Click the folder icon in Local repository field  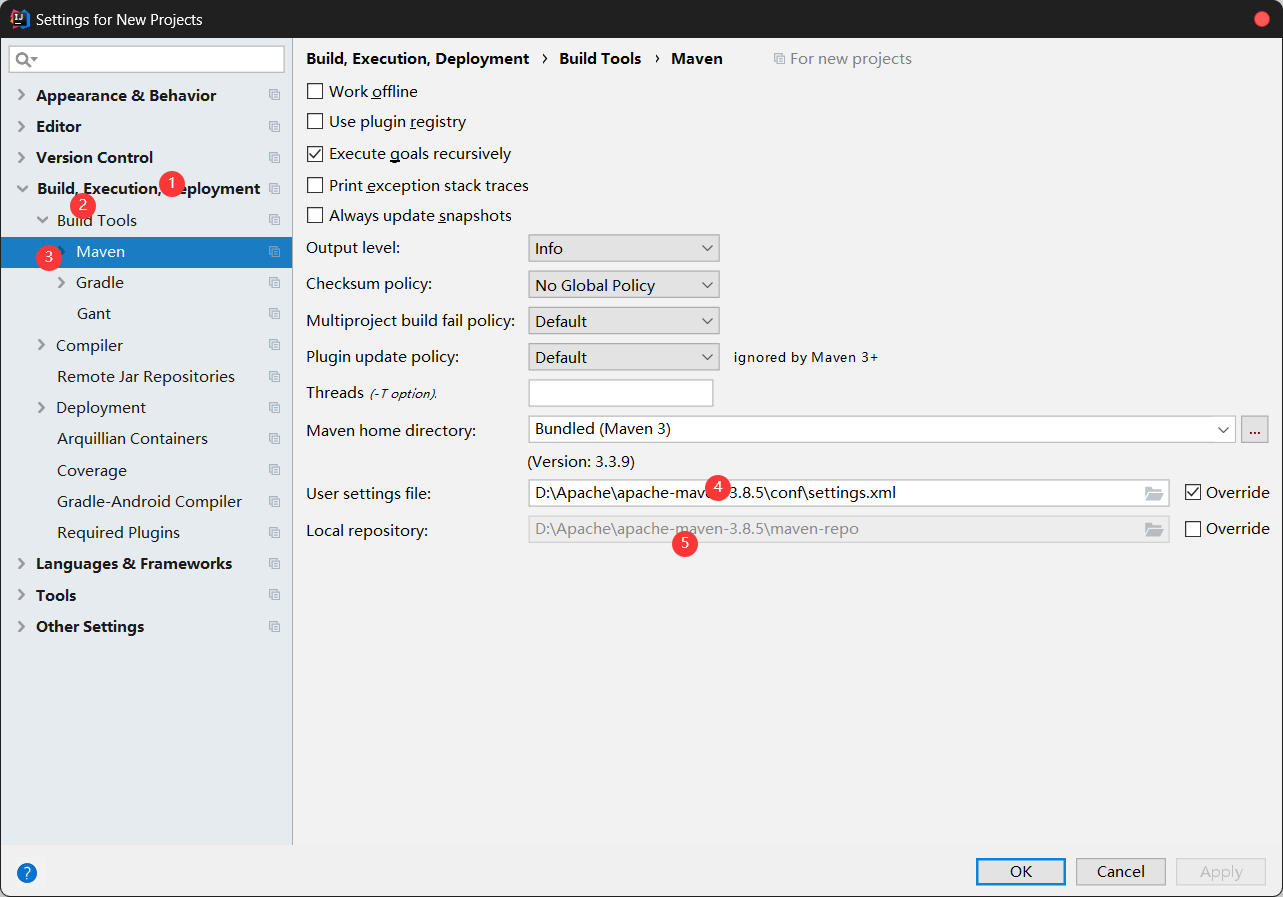tap(1154, 529)
